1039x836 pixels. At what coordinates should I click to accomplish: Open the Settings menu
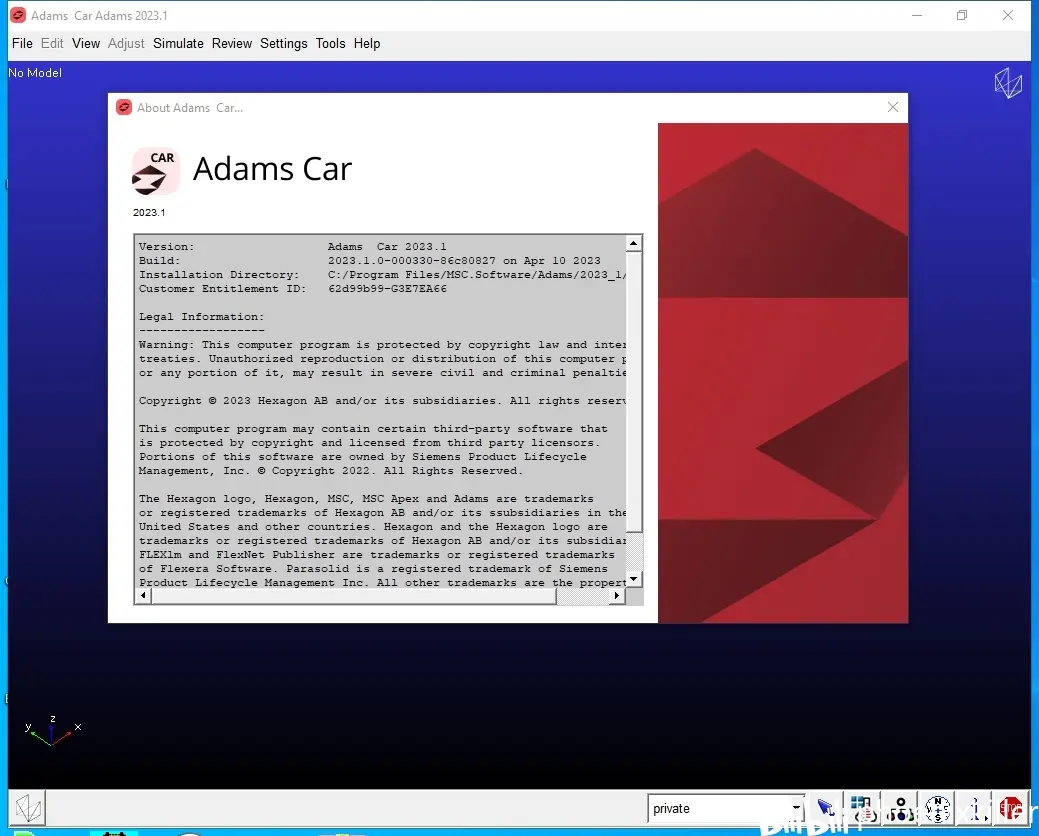click(284, 44)
